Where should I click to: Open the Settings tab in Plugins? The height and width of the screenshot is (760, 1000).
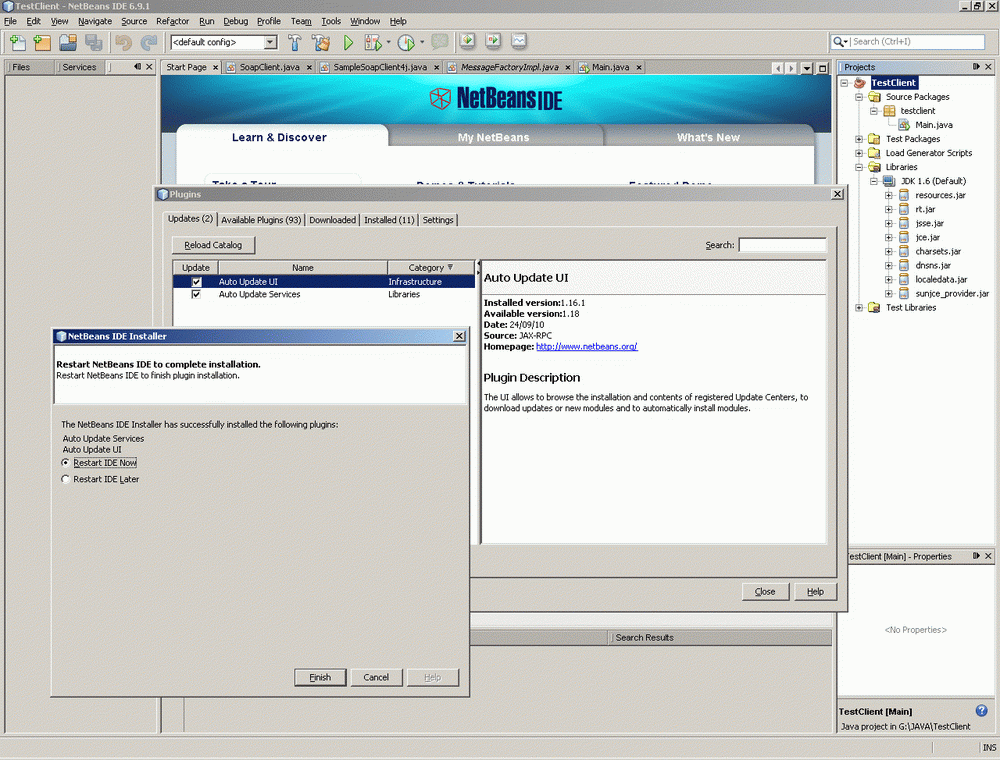tap(438, 220)
